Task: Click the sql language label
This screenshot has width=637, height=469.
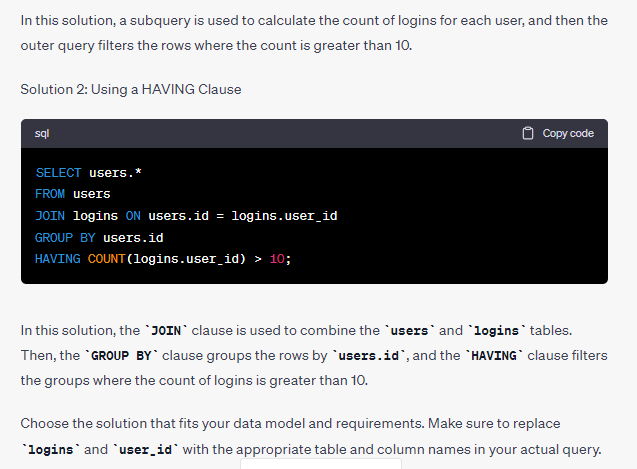Action: [x=42, y=133]
